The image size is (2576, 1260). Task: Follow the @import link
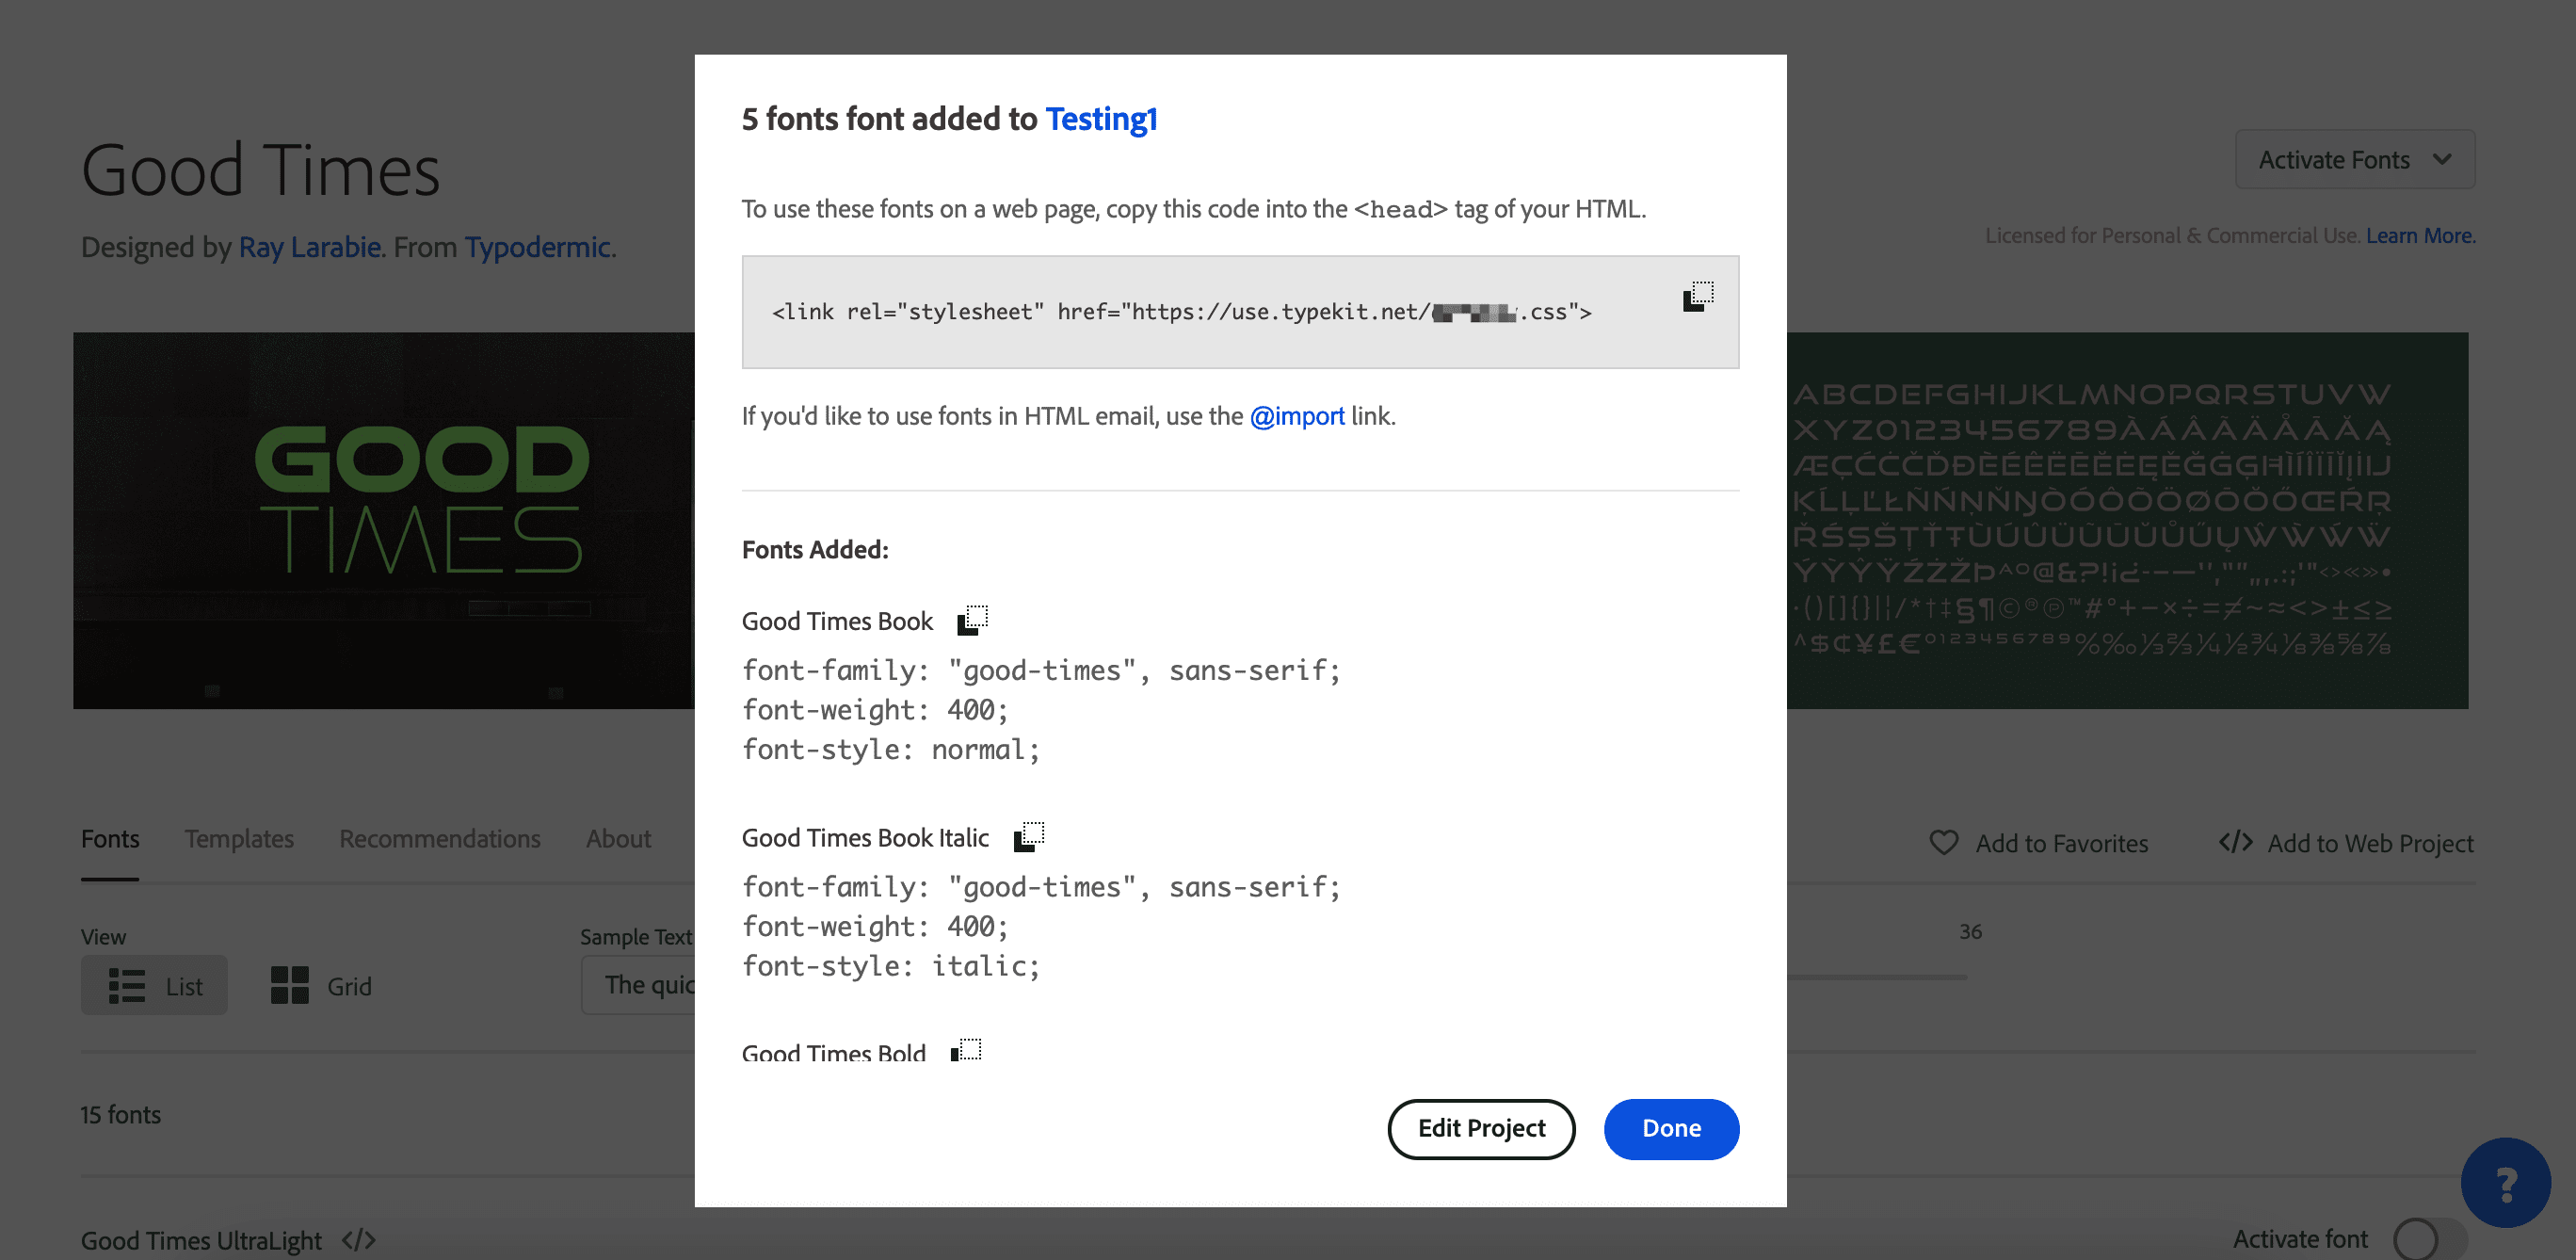(x=1297, y=416)
